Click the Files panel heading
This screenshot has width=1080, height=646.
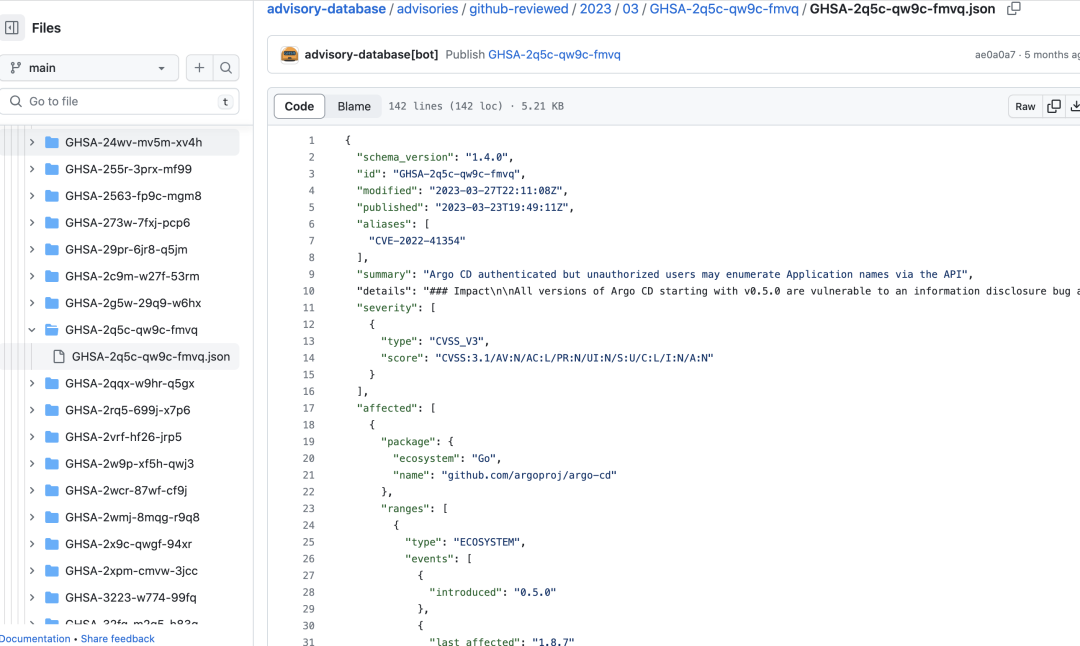[x=46, y=28]
